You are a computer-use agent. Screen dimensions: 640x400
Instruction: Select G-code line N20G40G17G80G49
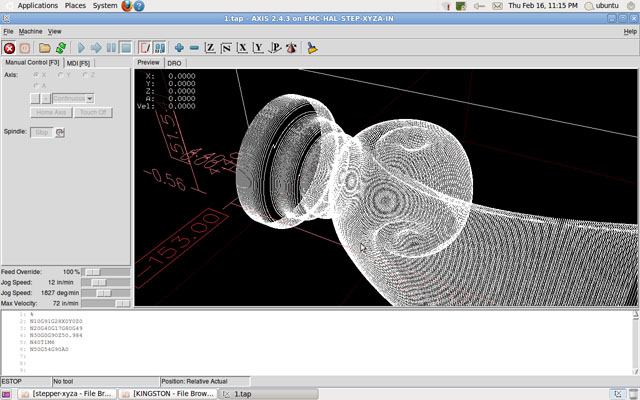coord(56,328)
